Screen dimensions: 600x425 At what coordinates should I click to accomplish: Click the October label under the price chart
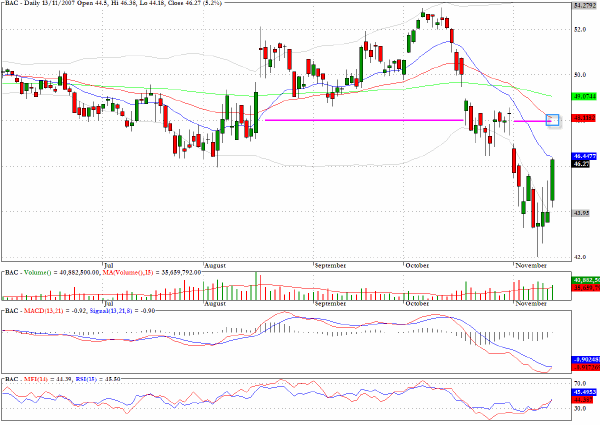point(417,265)
